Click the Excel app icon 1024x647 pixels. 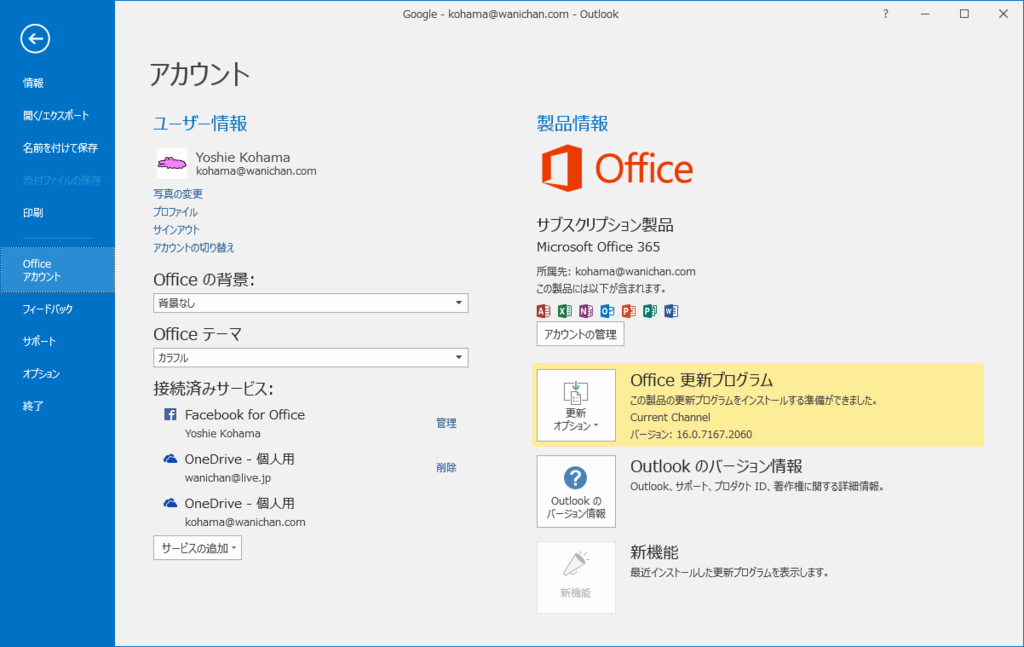click(x=565, y=311)
